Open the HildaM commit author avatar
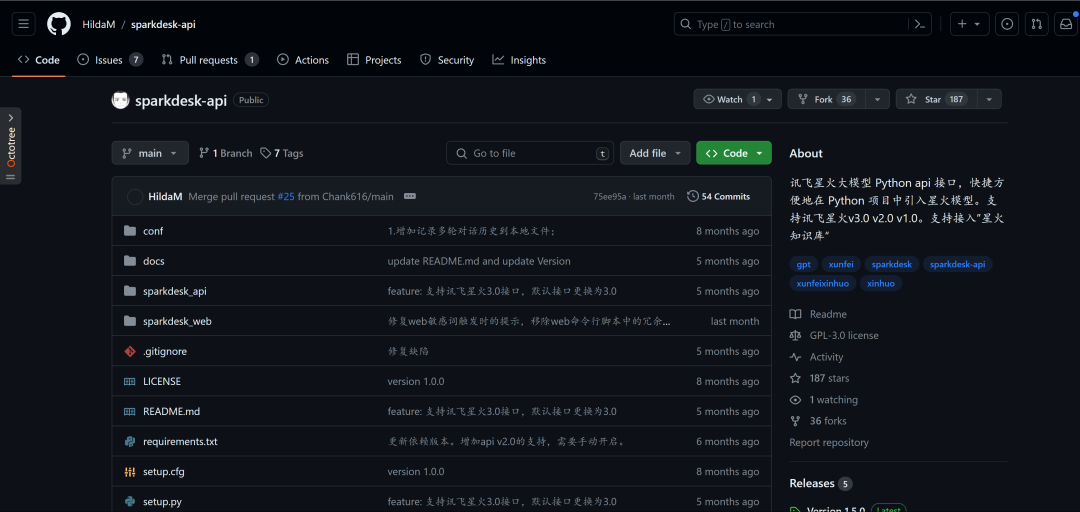The width and height of the screenshot is (1080, 512). 135,196
